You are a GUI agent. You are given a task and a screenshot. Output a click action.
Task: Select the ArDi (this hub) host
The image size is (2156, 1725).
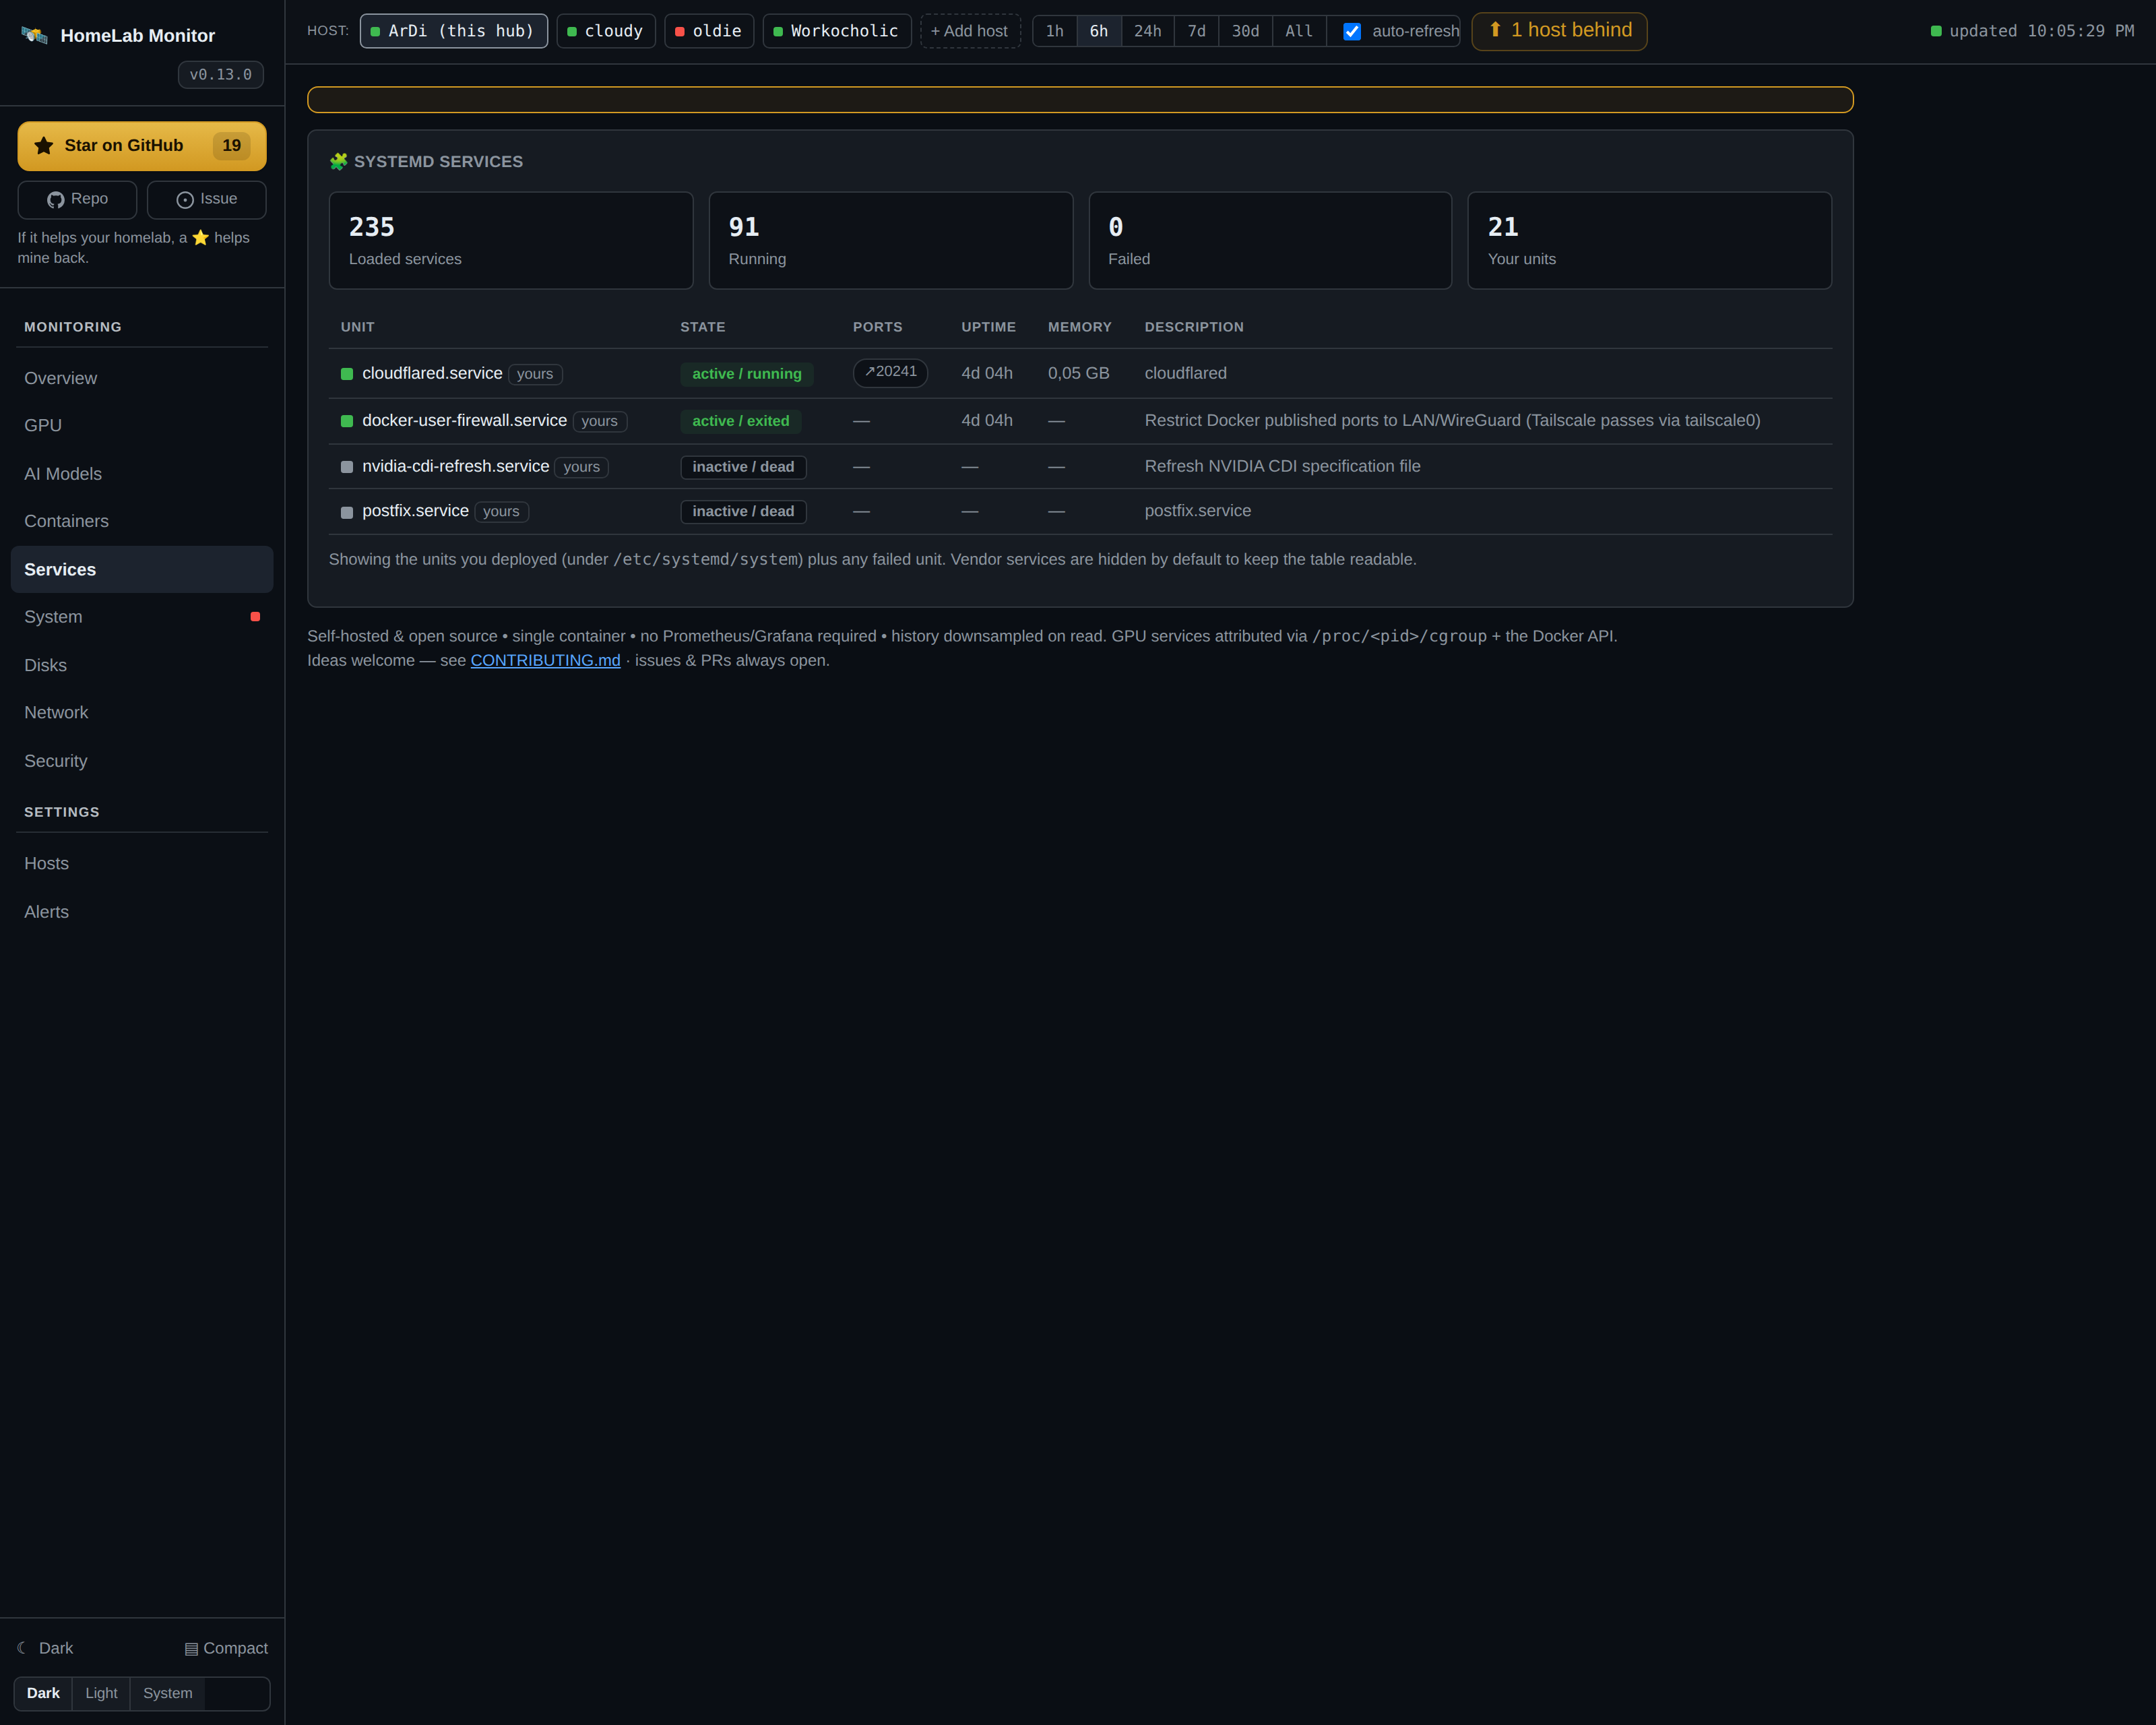[454, 31]
